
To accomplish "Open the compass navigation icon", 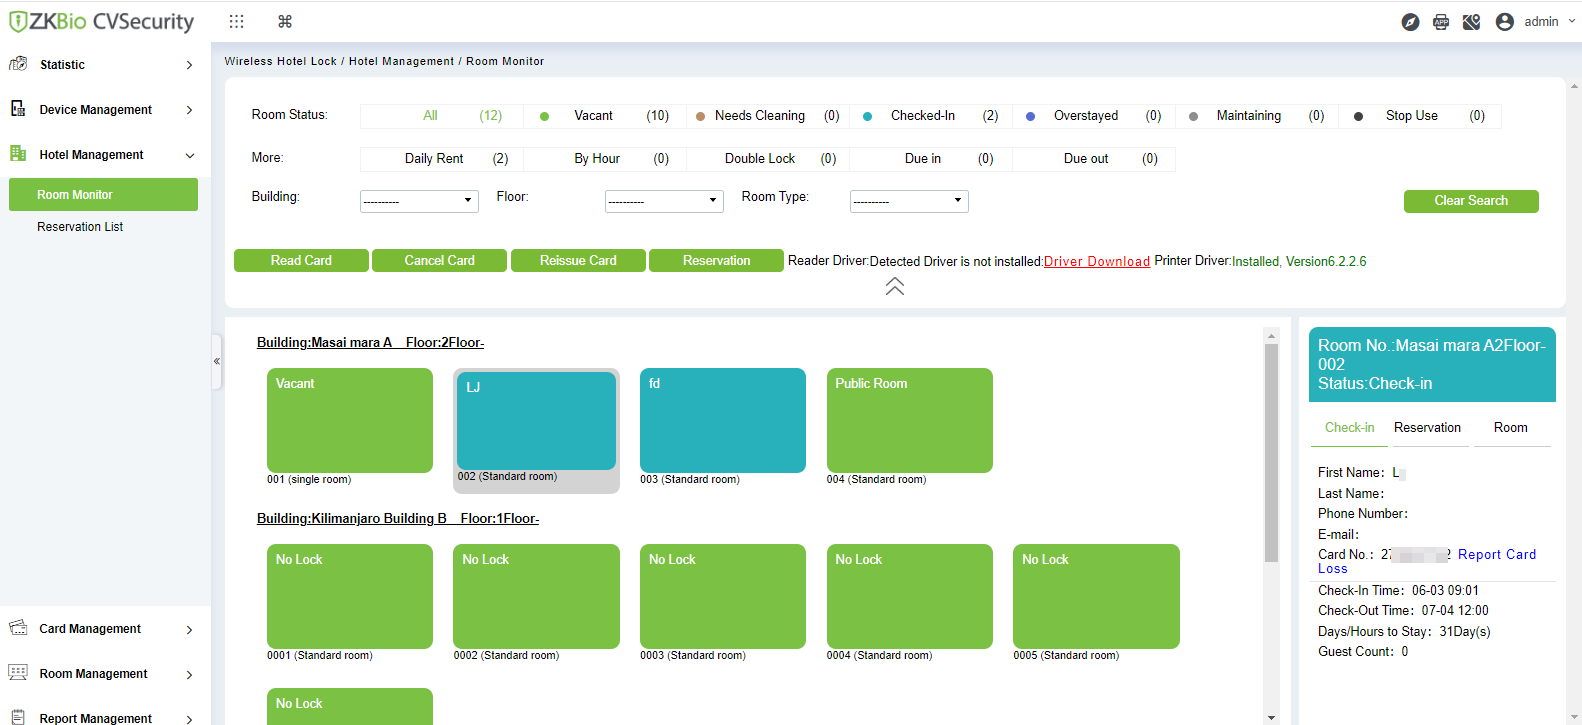I will tap(1410, 22).
